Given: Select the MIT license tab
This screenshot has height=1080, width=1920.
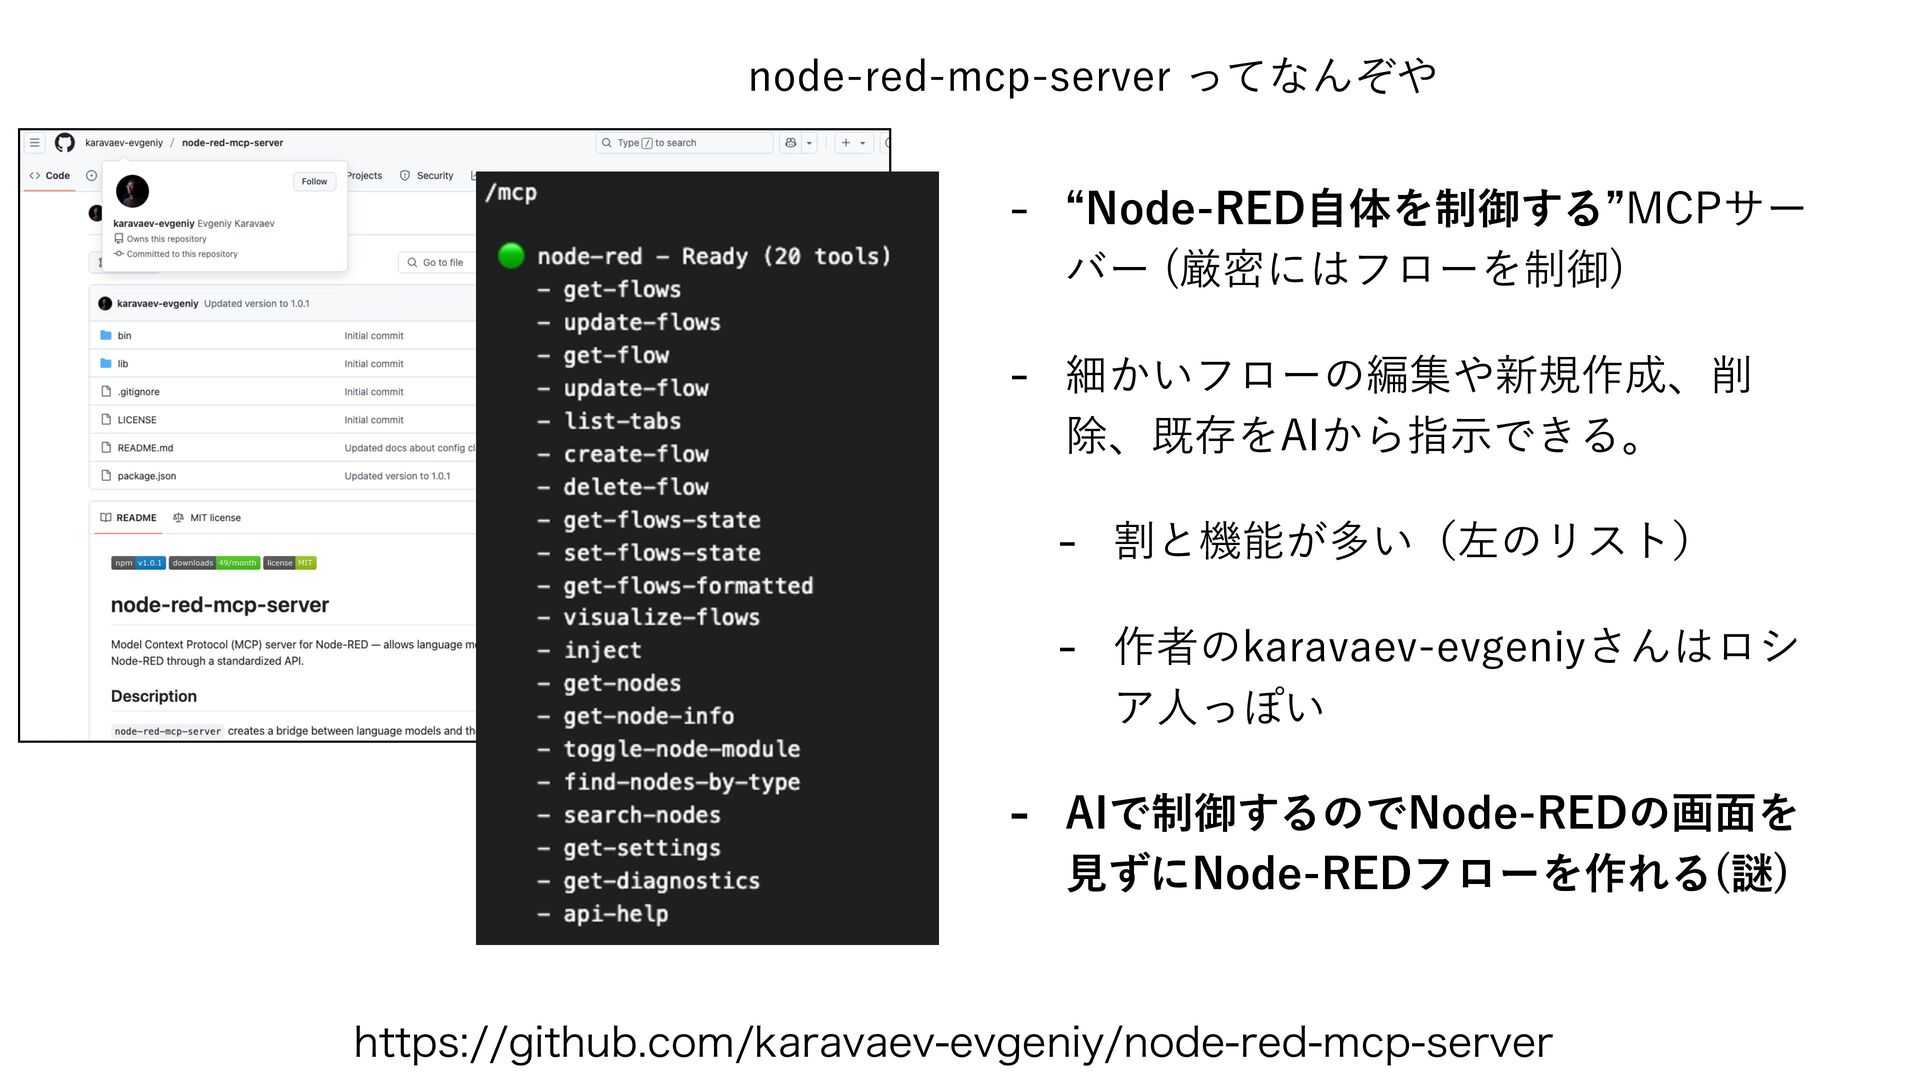Looking at the screenshot, I should pyautogui.click(x=207, y=518).
